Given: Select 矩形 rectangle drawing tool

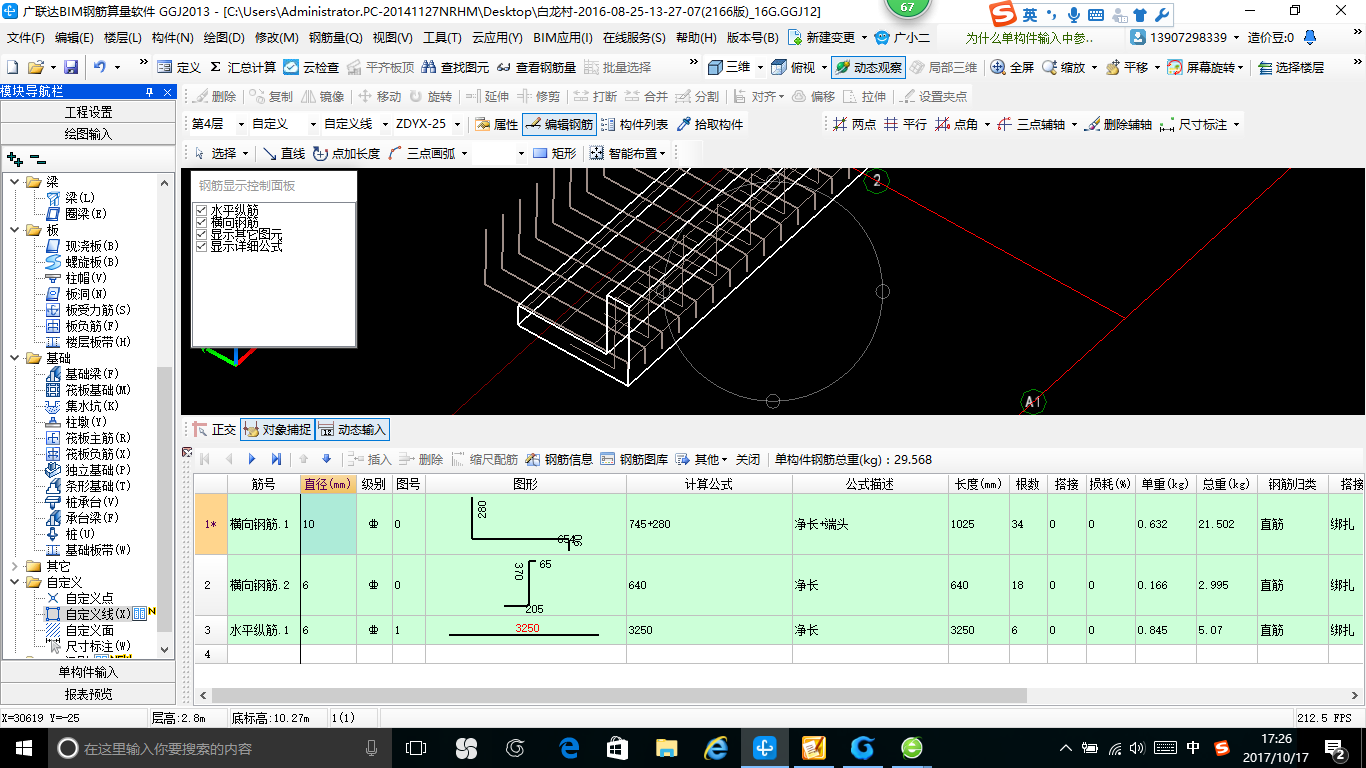Looking at the screenshot, I should click(555, 153).
